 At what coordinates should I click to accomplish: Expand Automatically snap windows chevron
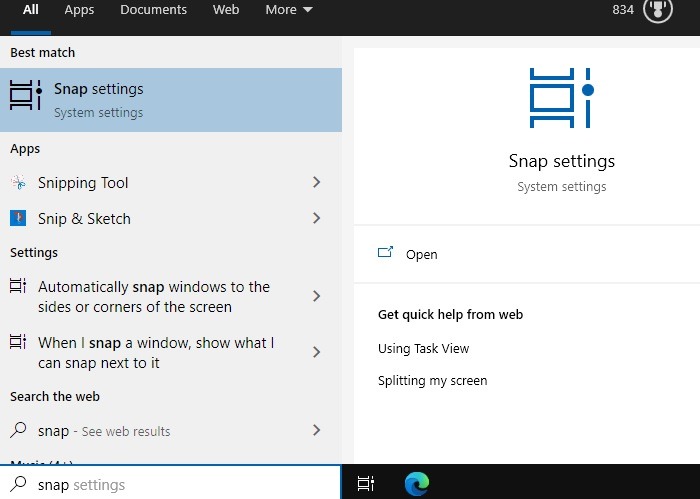[x=317, y=296]
